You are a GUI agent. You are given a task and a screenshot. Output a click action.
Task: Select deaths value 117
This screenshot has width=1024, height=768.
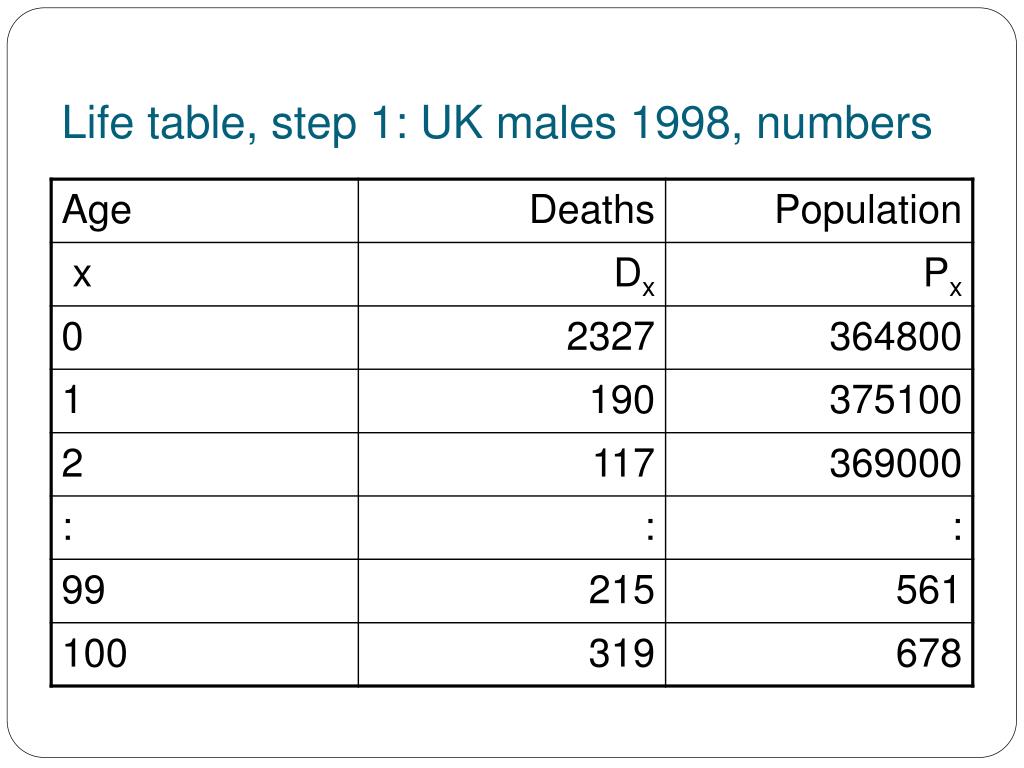click(623, 463)
